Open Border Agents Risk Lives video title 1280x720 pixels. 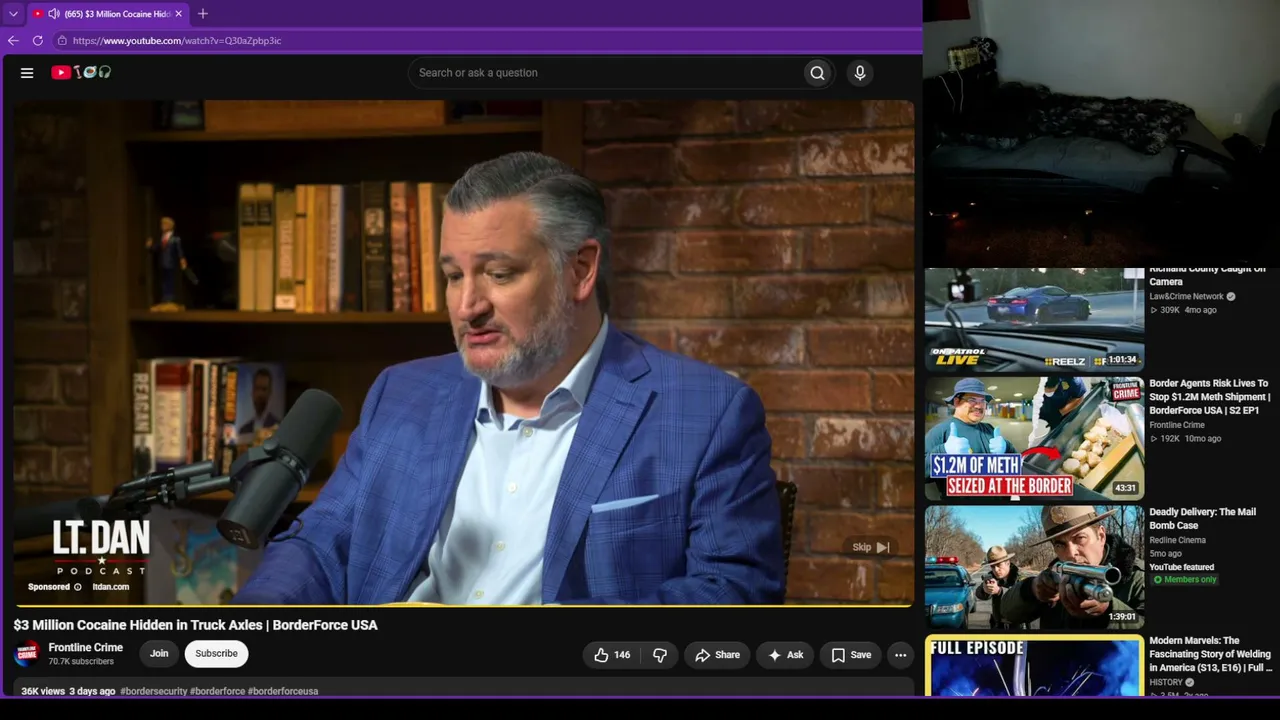click(x=1210, y=397)
